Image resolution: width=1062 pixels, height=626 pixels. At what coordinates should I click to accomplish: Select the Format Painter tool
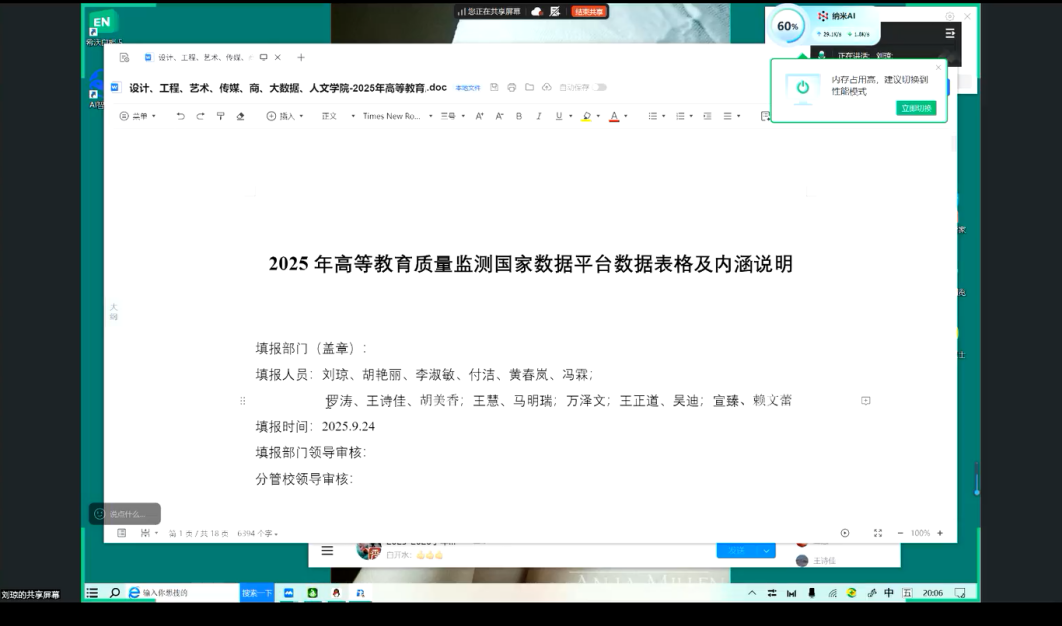point(220,116)
